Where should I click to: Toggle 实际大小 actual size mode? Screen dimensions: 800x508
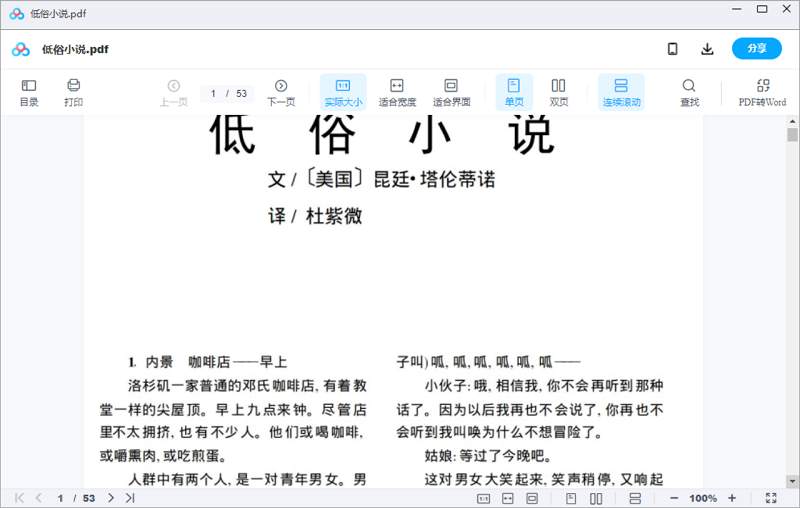[x=343, y=92]
